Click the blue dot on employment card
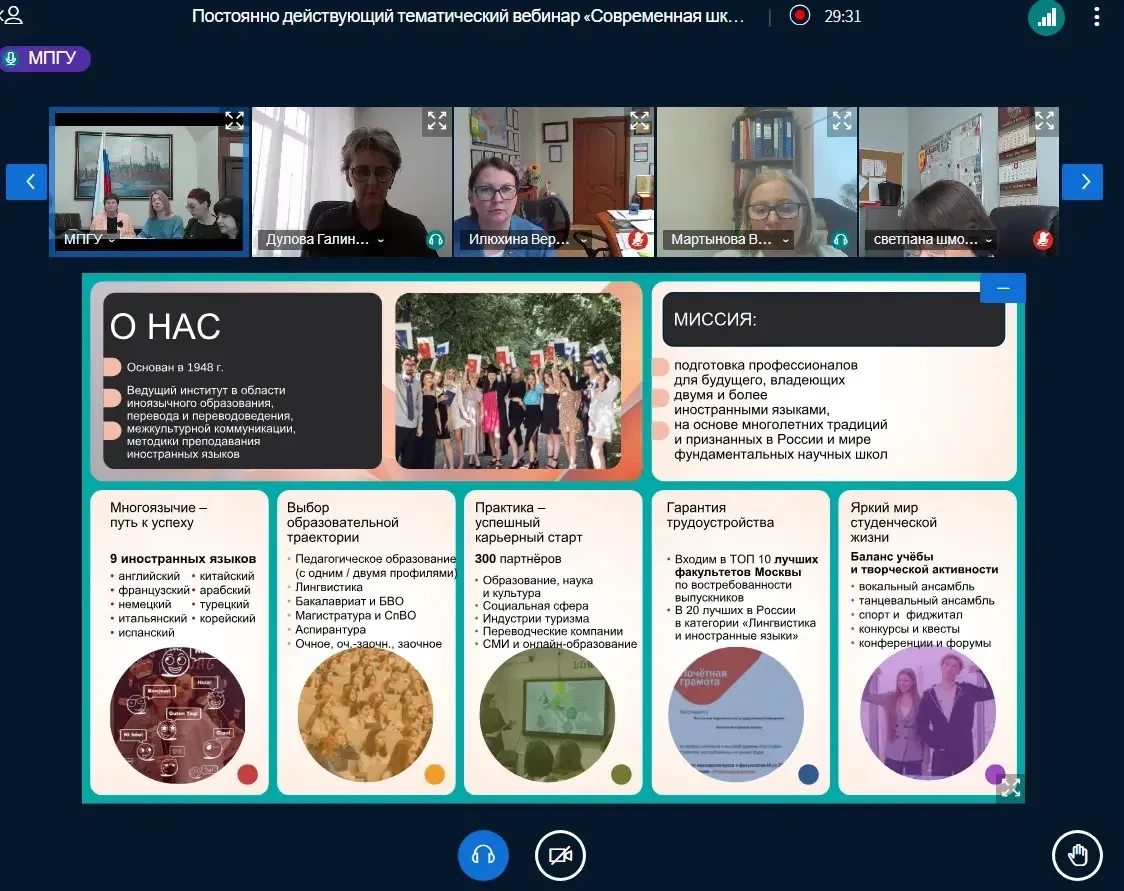1124x891 pixels. [808, 775]
